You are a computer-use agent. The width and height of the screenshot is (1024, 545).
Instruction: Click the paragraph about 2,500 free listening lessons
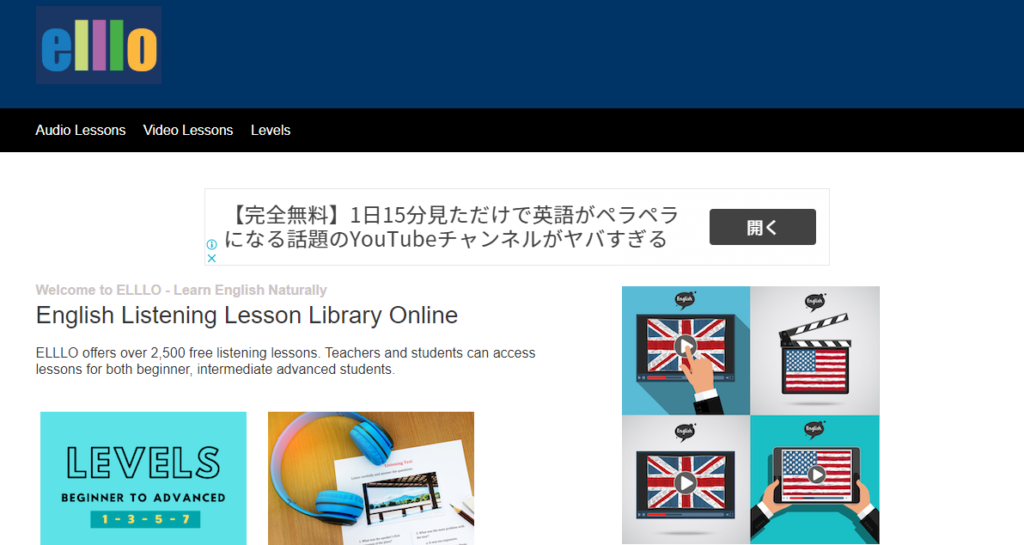click(x=285, y=361)
